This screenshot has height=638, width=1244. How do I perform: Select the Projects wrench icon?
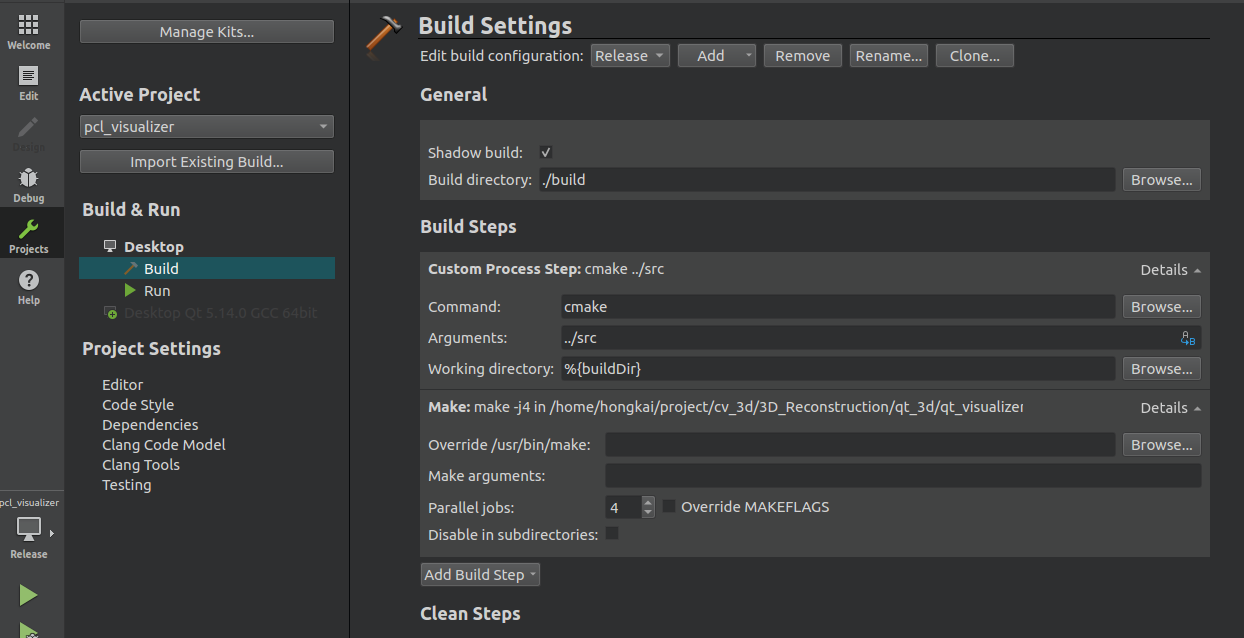(28, 236)
